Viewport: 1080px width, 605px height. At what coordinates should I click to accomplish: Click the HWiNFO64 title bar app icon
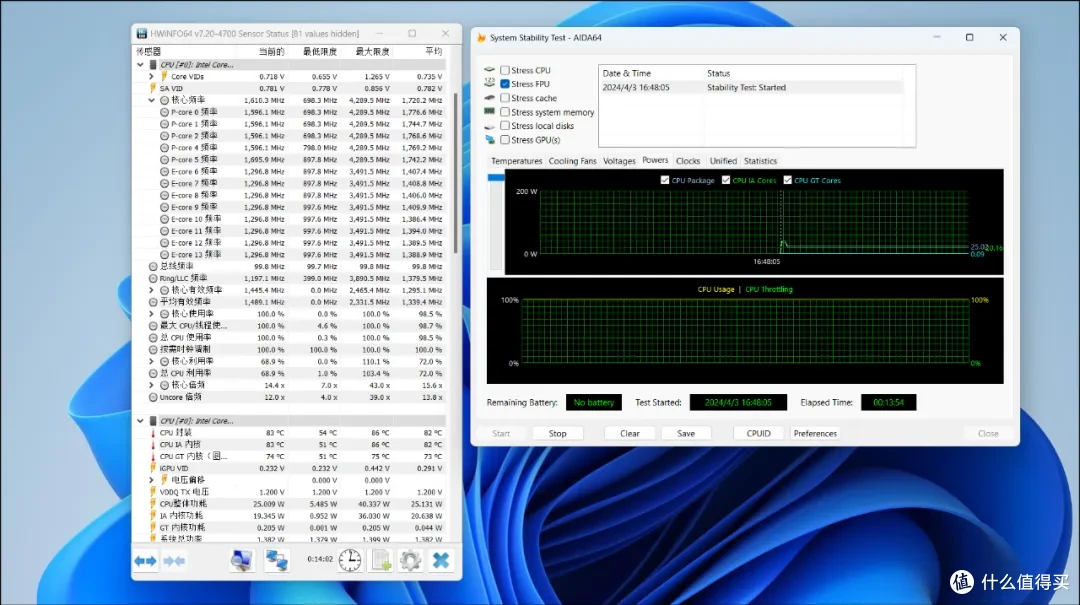(x=142, y=33)
